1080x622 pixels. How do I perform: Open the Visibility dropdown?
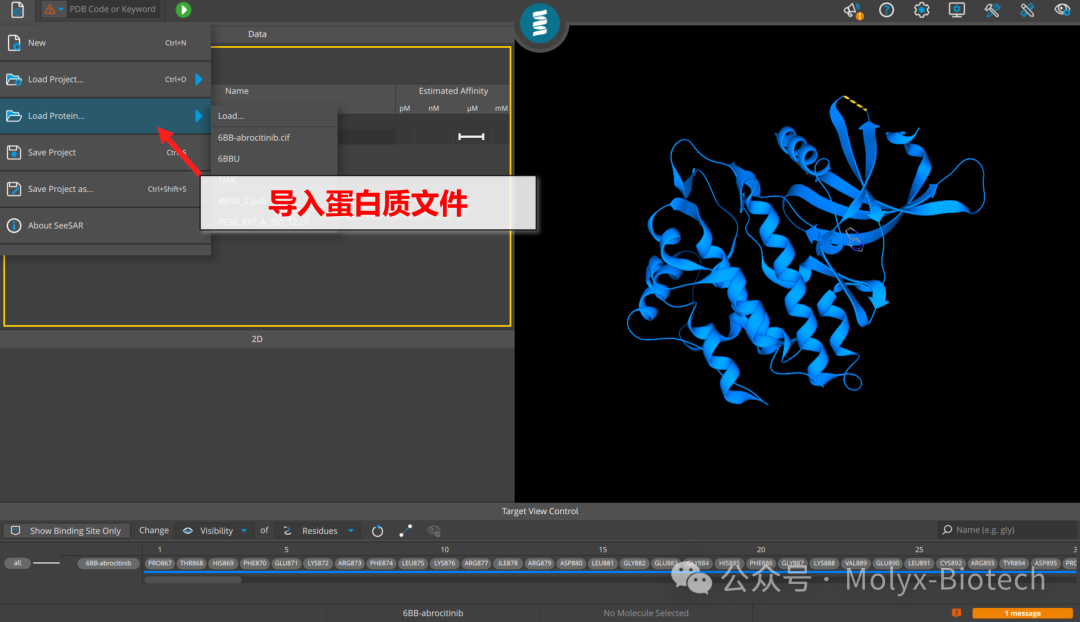pos(215,531)
